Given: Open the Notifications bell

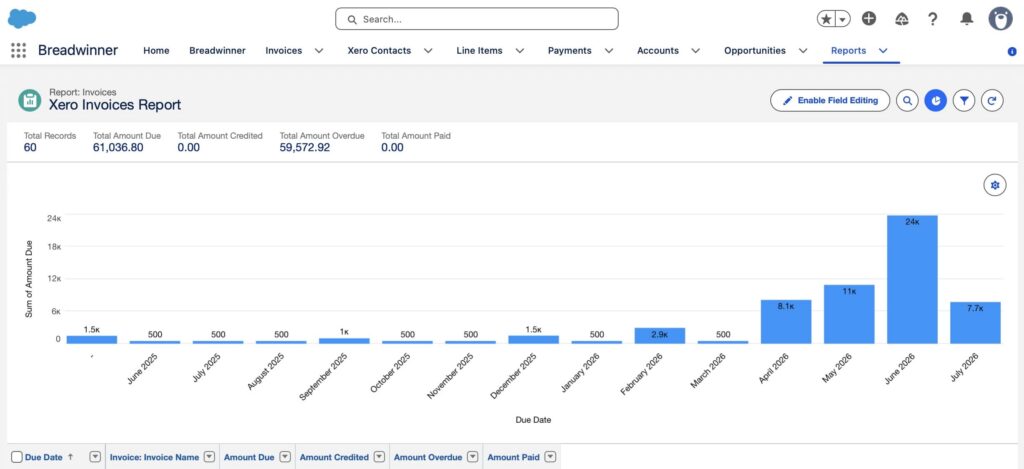Looking at the screenshot, I should click(x=967, y=19).
